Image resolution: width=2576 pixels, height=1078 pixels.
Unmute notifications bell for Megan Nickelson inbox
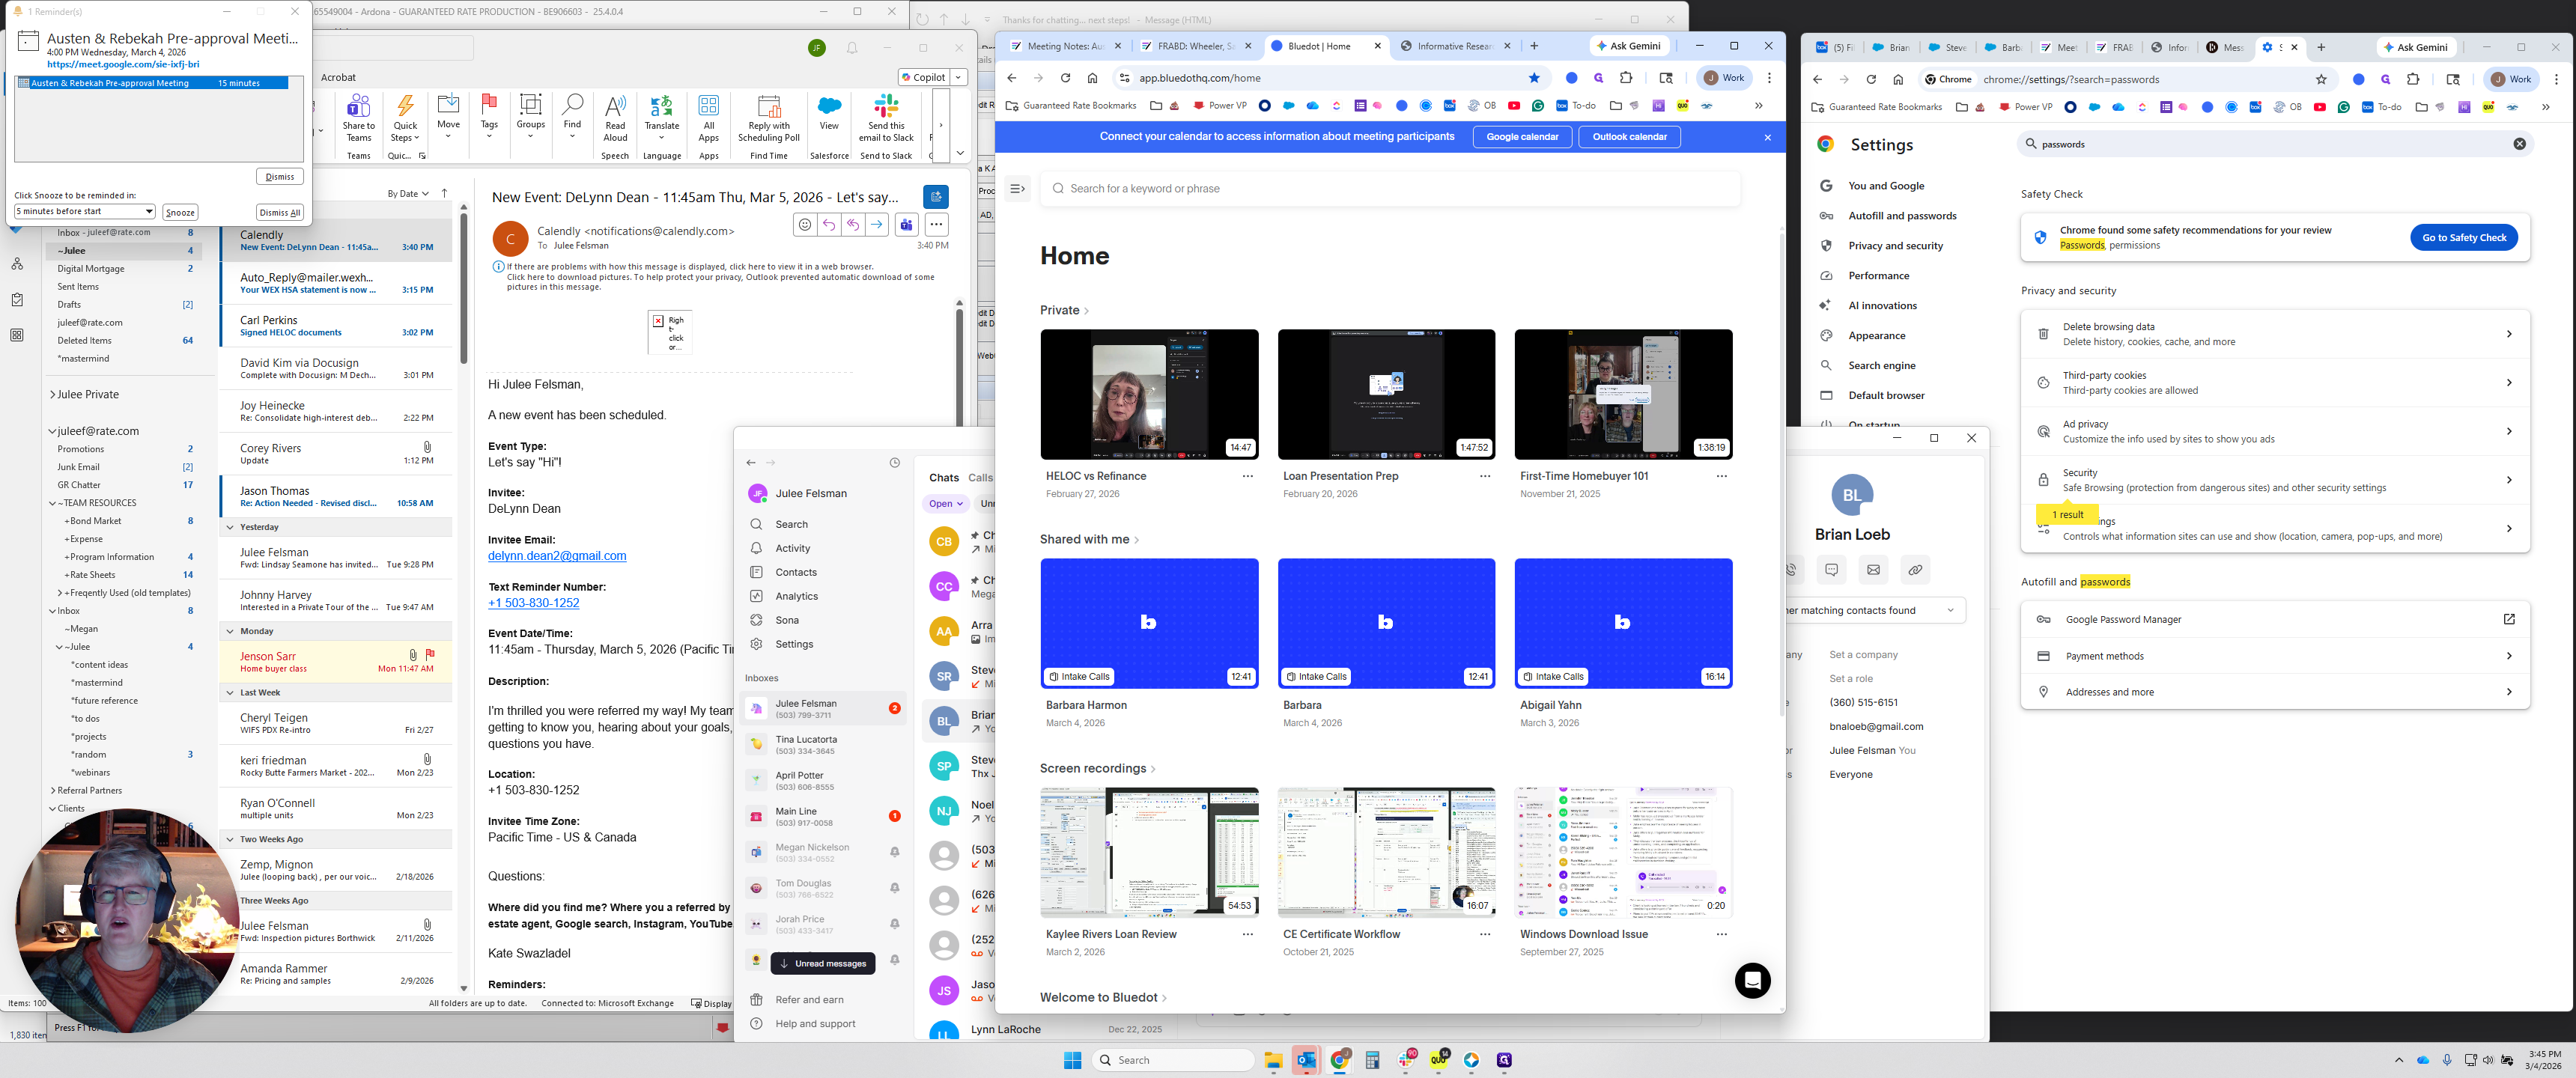click(x=894, y=852)
